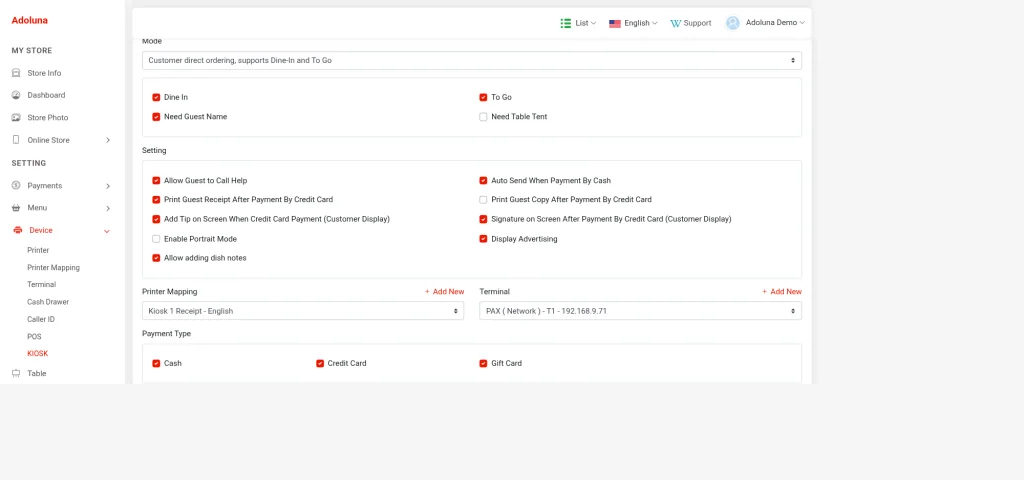Enable Print Guest Copy After Payment checkbox
The width and height of the screenshot is (1024, 480).
[x=483, y=200]
